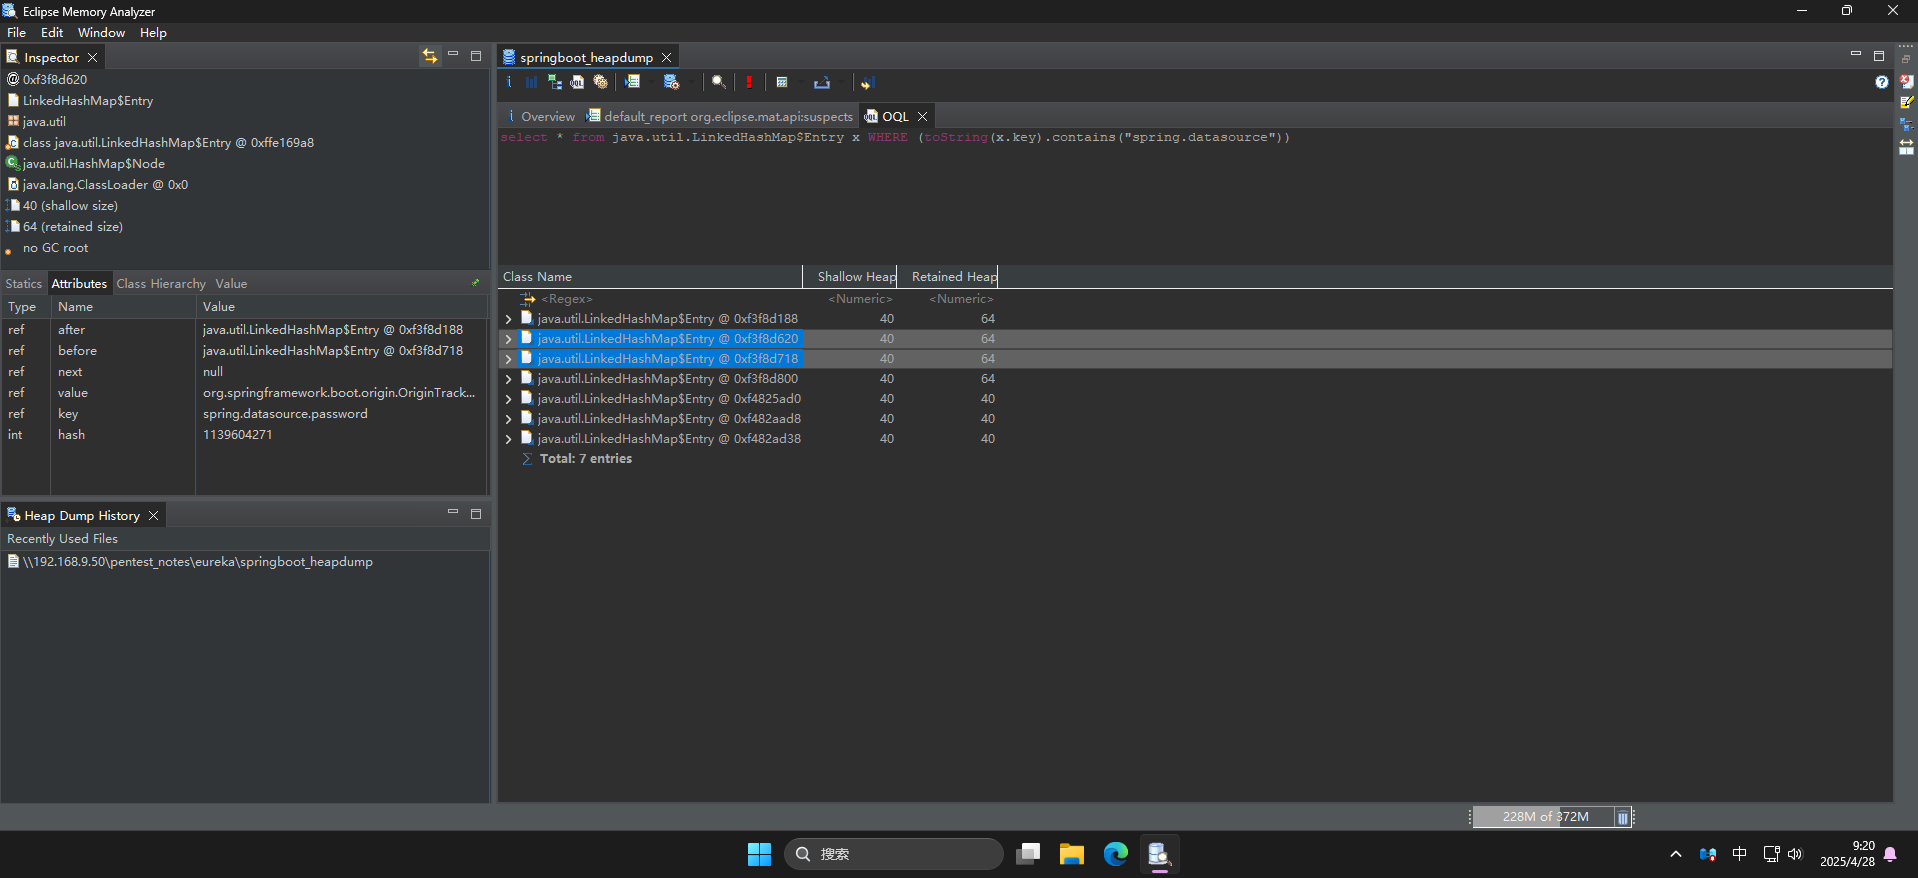The image size is (1918, 878).
Task: Click the calculate retained size icon
Action: pos(782,82)
